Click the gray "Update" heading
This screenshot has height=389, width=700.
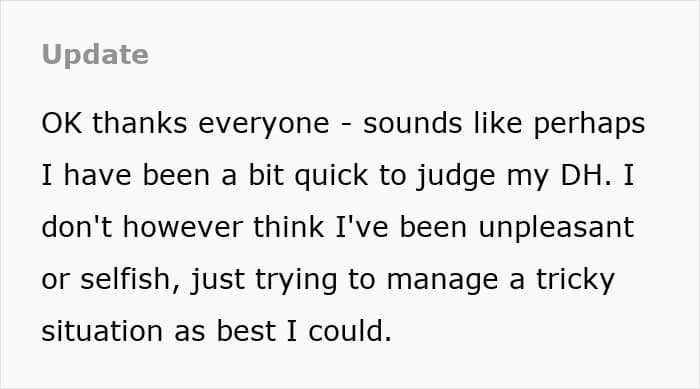pos(95,55)
